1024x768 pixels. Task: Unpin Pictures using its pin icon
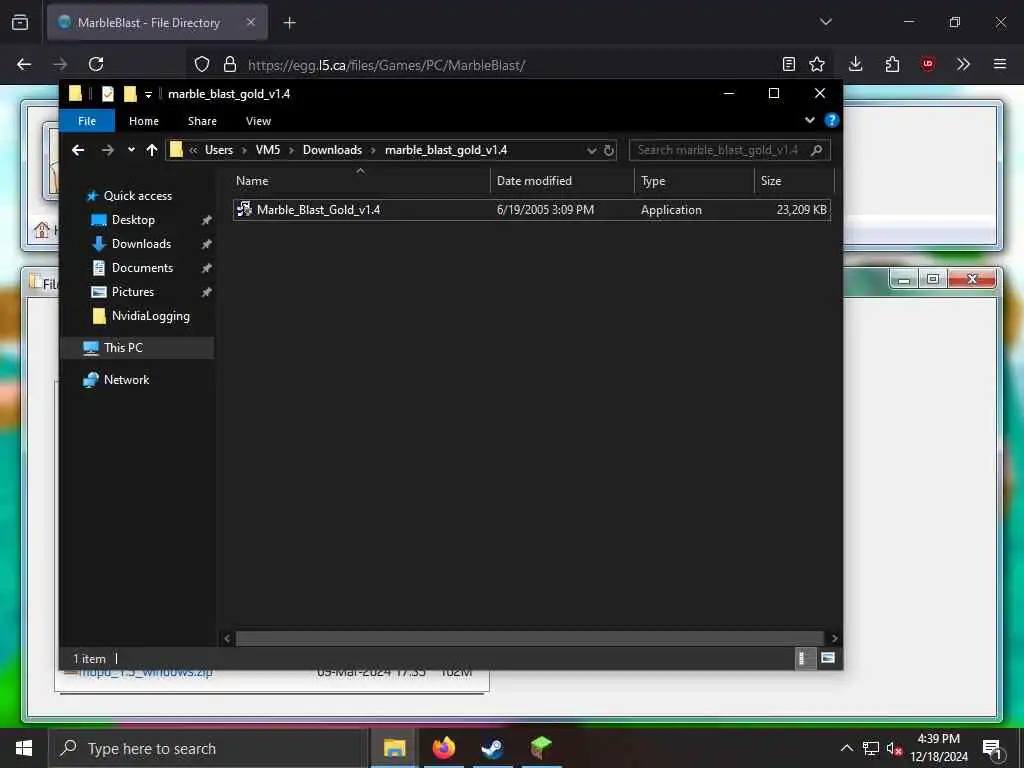[206, 293]
